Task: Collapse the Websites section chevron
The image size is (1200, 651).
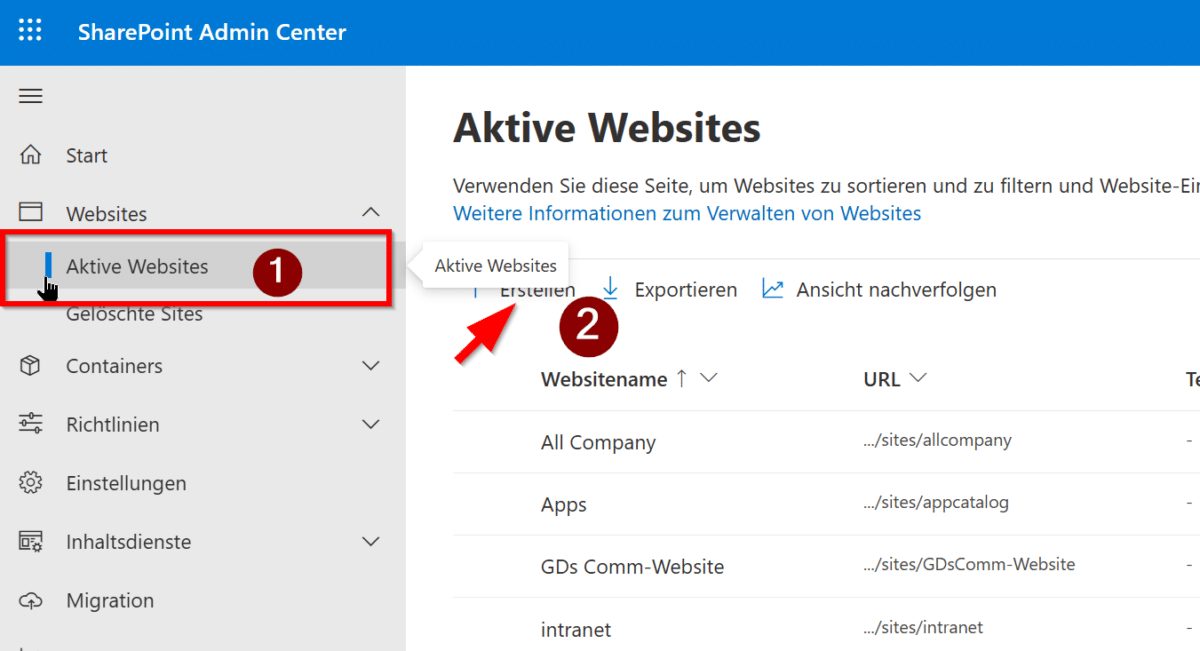Action: (371, 213)
